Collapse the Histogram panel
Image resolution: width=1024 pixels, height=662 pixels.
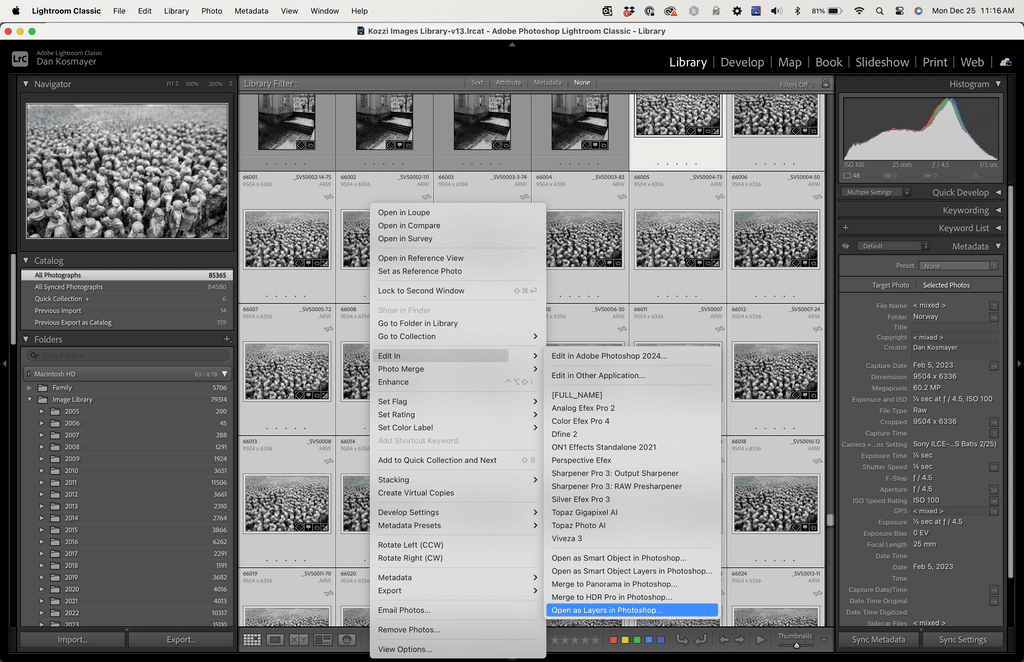pos(998,84)
